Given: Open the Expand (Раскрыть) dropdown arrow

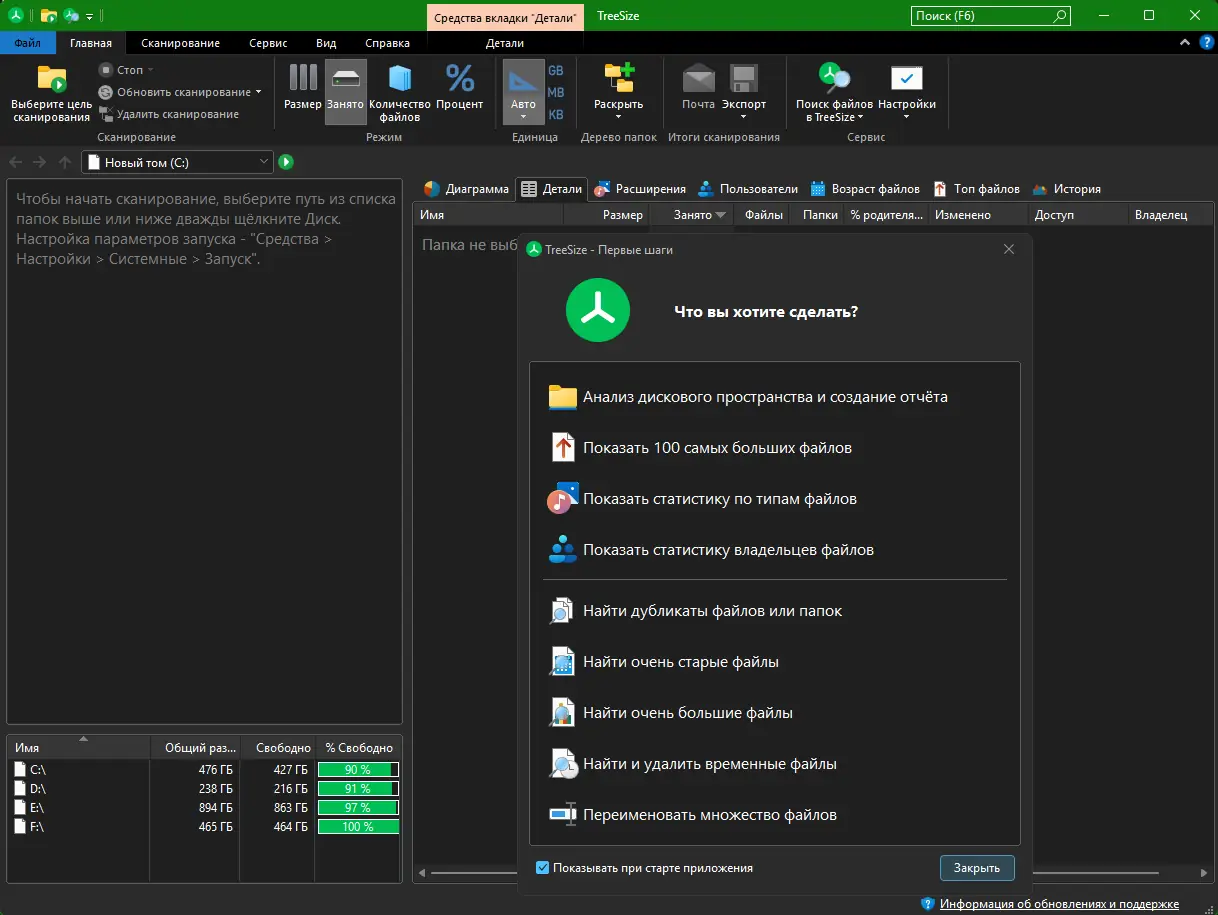Looking at the screenshot, I should [619, 117].
